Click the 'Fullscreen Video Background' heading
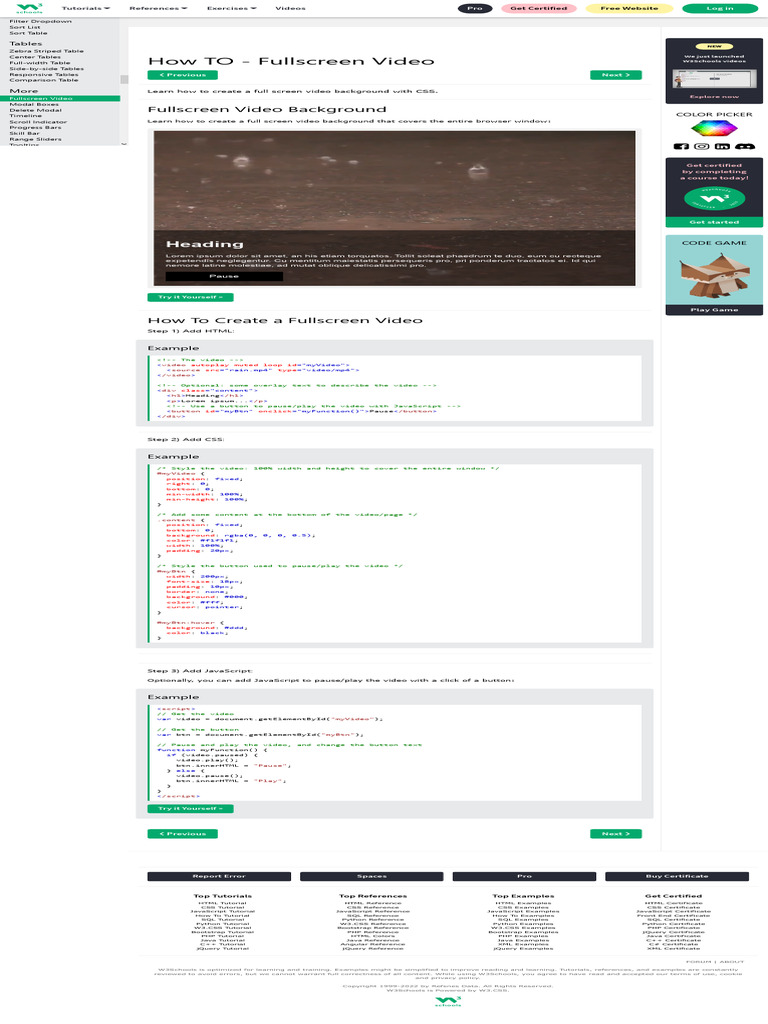The width and height of the screenshot is (768, 1024). coord(266,109)
